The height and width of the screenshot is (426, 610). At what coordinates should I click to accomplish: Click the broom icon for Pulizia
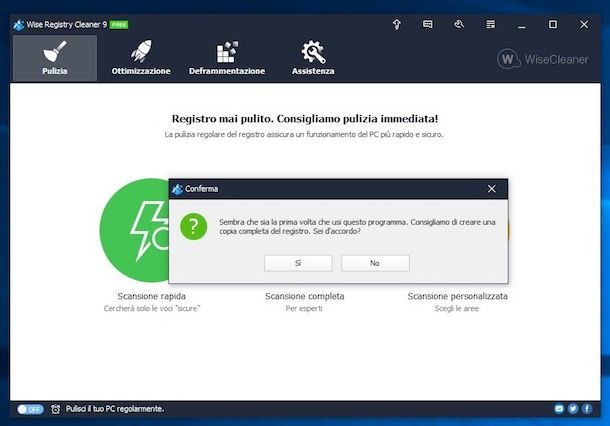click(54, 52)
